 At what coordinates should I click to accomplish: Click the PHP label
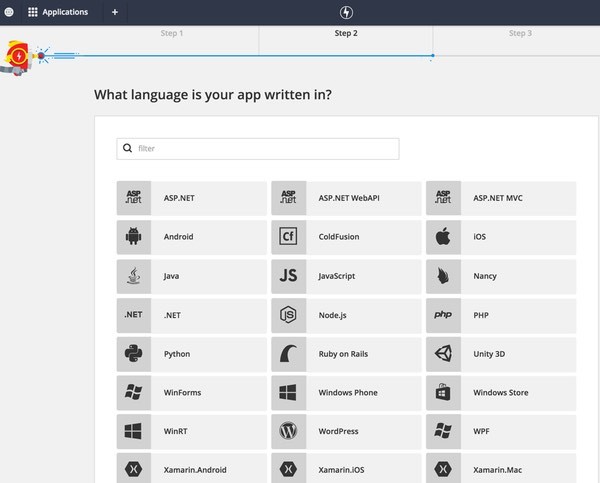point(481,315)
